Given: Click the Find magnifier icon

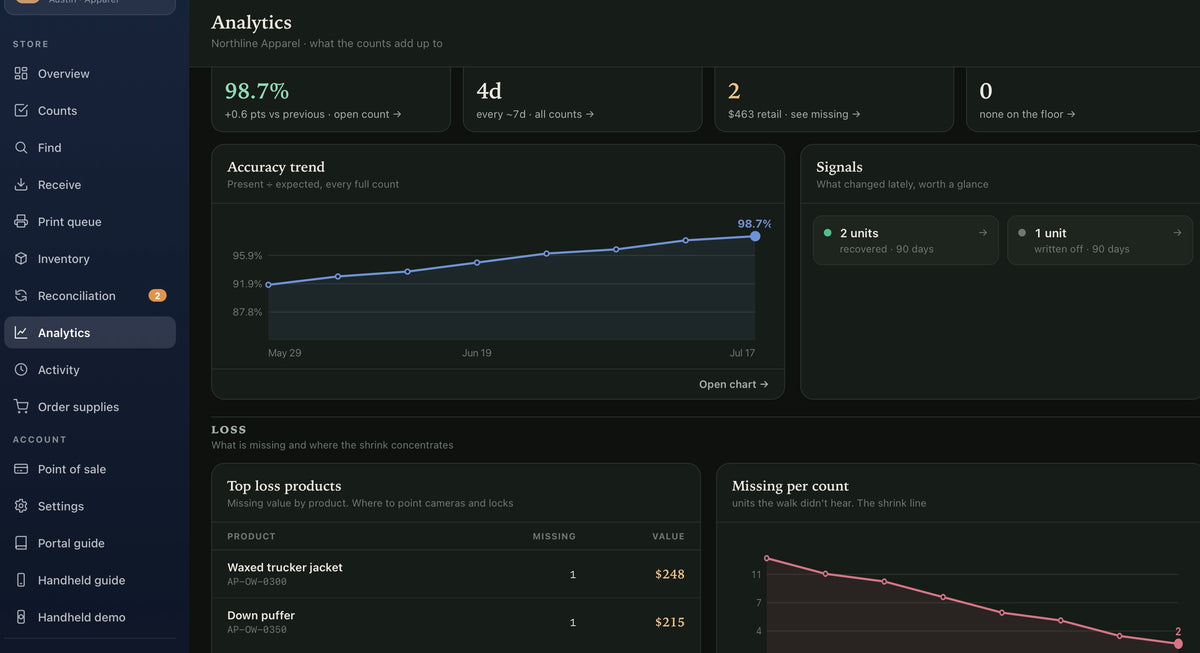Looking at the screenshot, I should (x=21, y=148).
